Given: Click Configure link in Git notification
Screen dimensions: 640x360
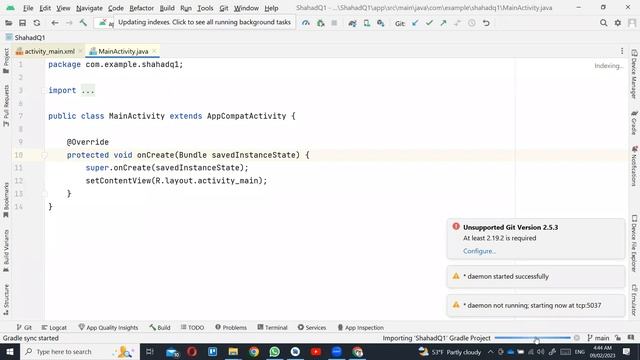Looking at the screenshot, I should tap(479, 251).
